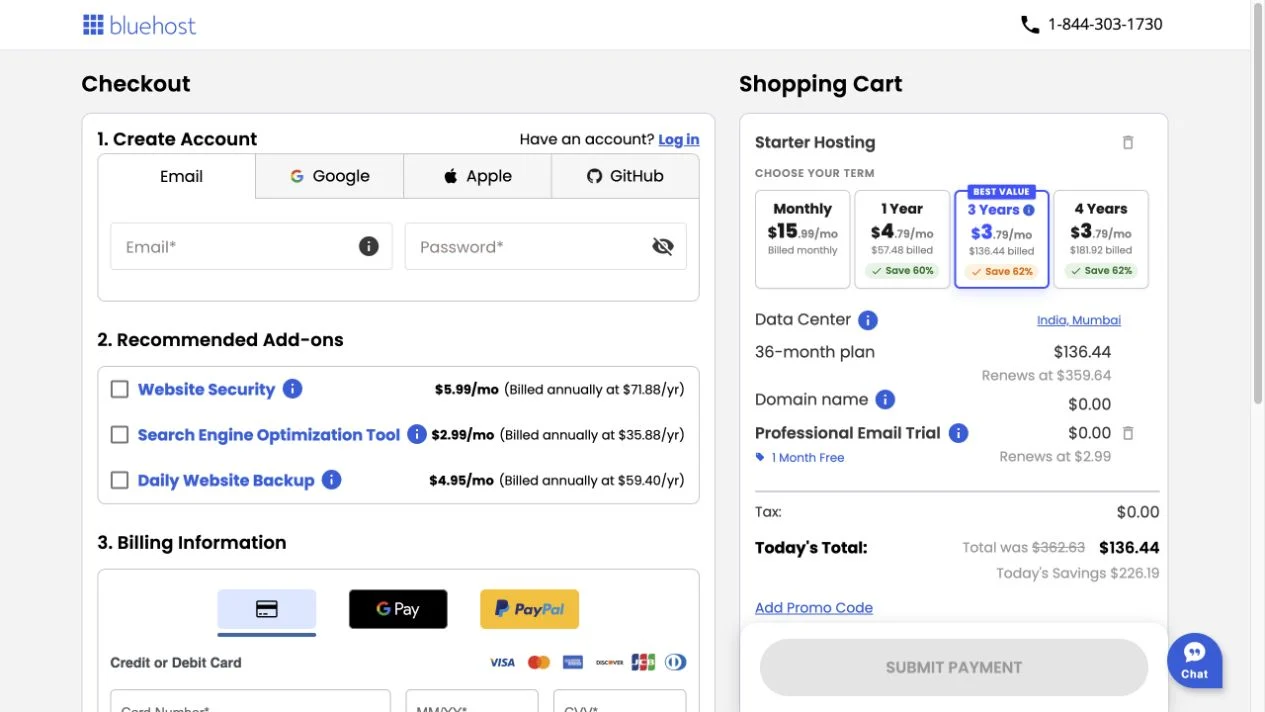The image size is (1265, 712).
Task: Check the Daily Website Backup add-on
Action: click(x=120, y=480)
